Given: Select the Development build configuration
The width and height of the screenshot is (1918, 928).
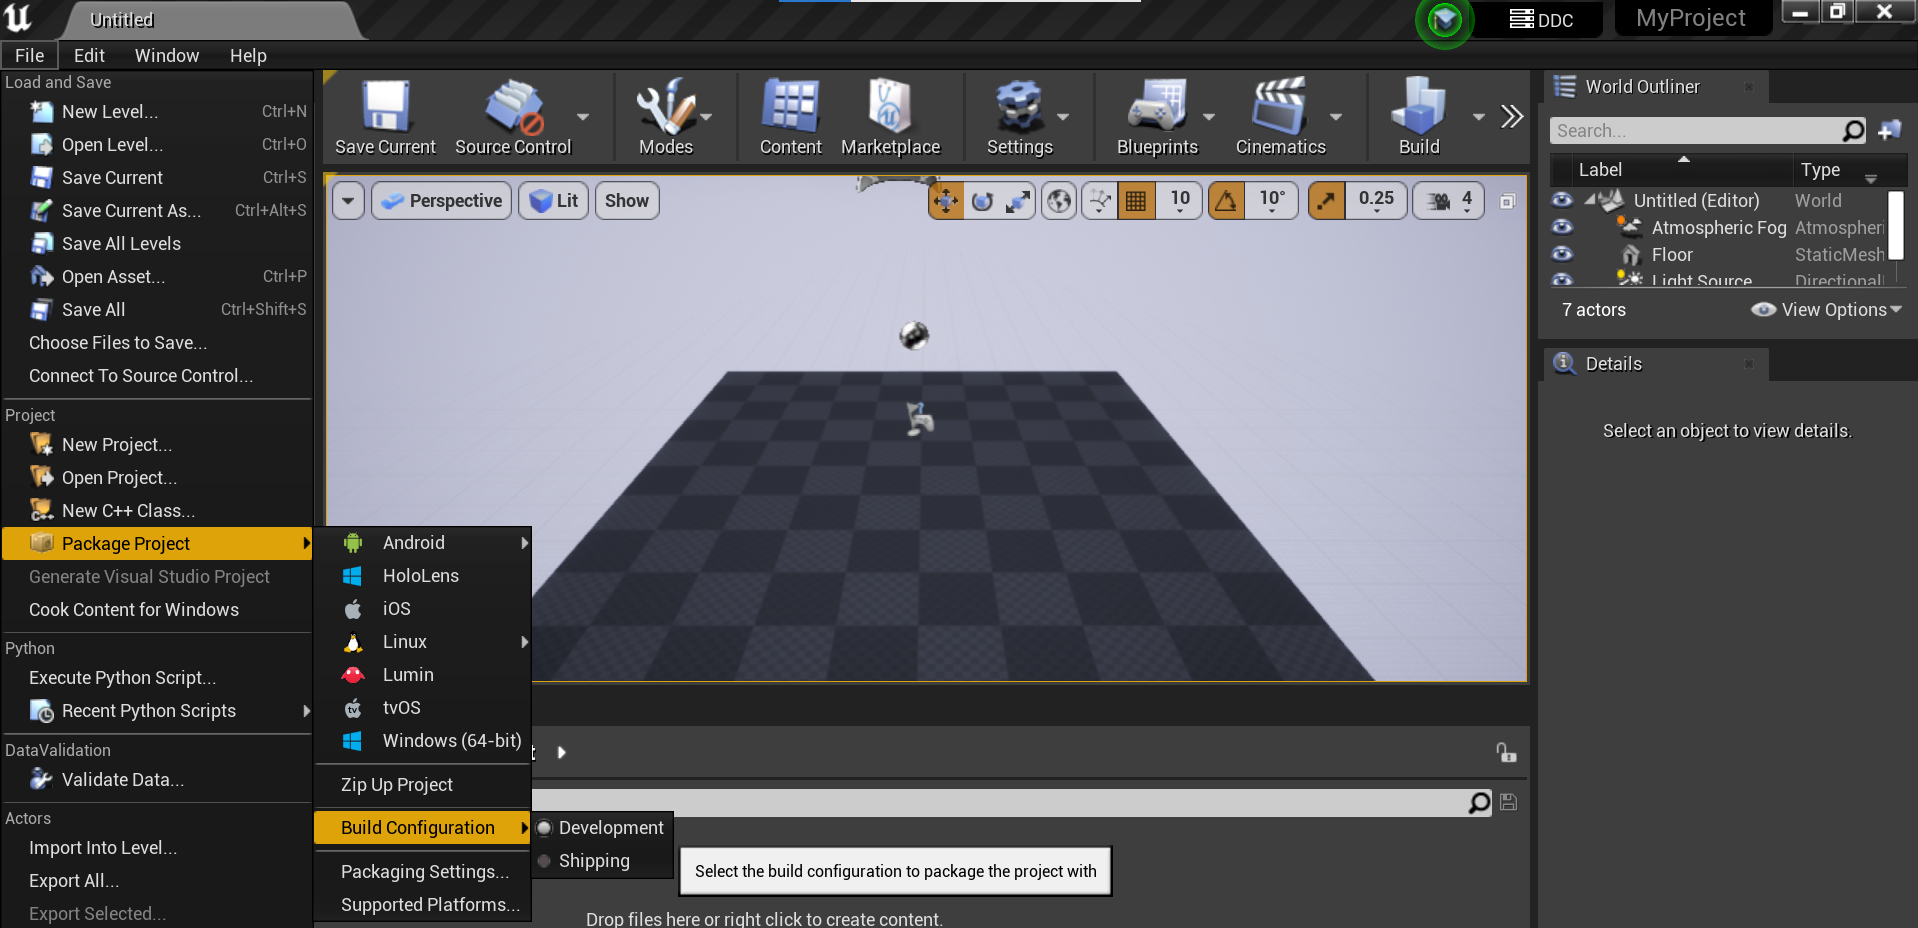Looking at the screenshot, I should 610,828.
